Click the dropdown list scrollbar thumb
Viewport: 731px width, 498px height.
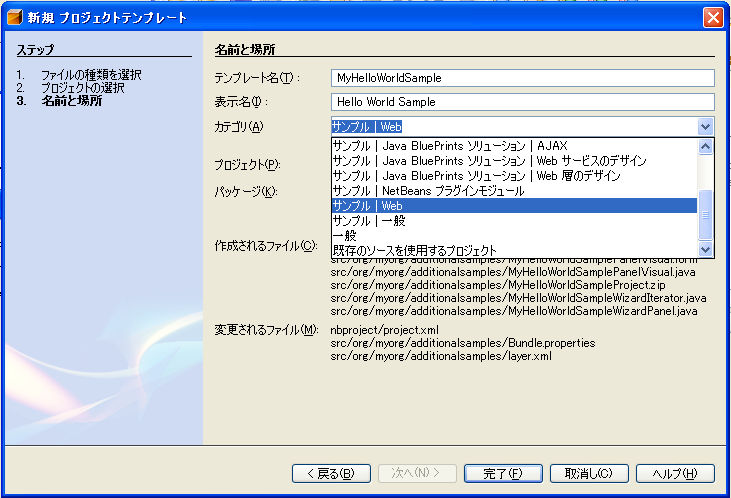(x=705, y=215)
